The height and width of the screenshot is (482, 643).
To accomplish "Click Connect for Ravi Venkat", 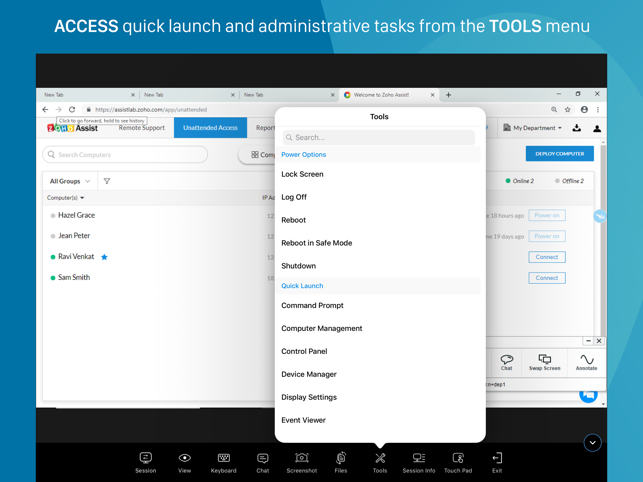I will tap(547, 257).
